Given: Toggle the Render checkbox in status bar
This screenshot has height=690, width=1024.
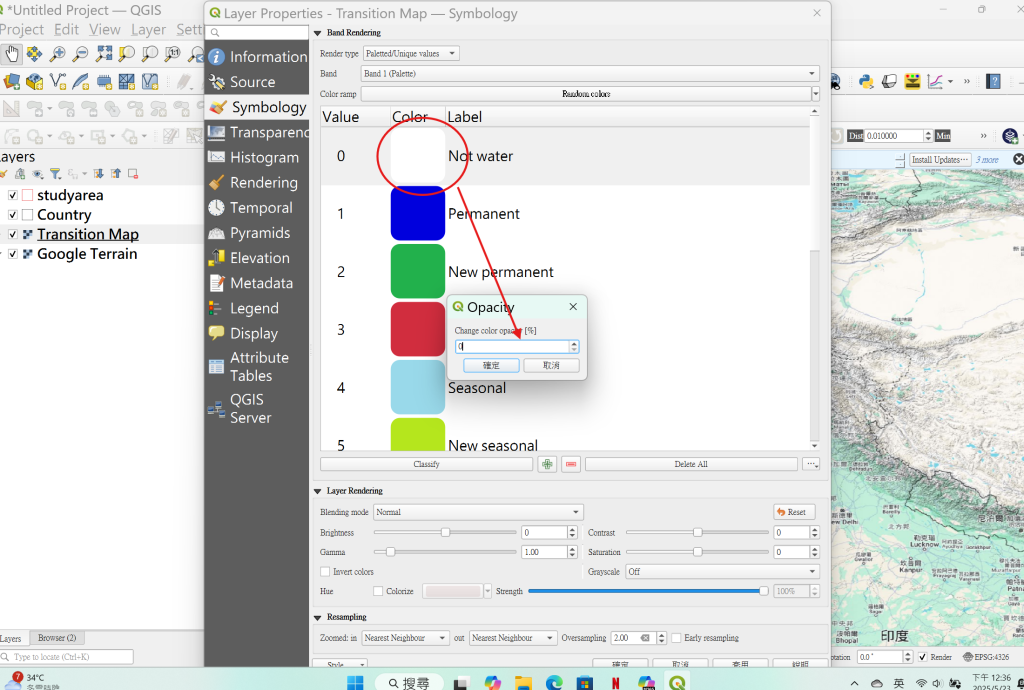Looking at the screenshot, I should point(922,657).
